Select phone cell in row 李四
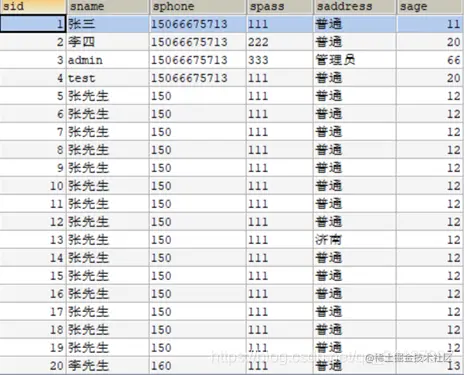This screenshot has height=375, width=464. click(x=198, y=42)
